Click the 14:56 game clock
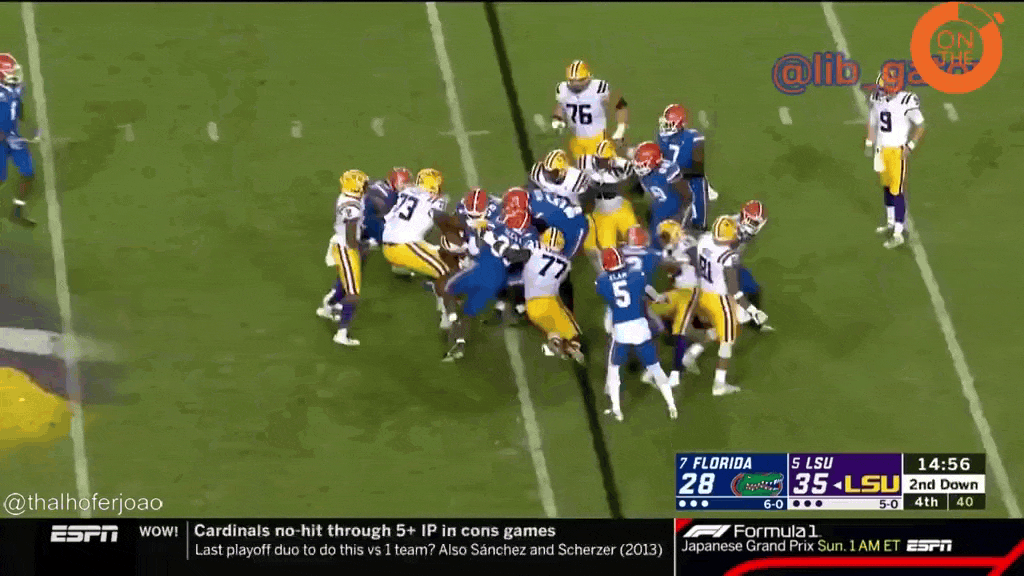This screenshot has height=576, width=1024. [x=944, y=463]
